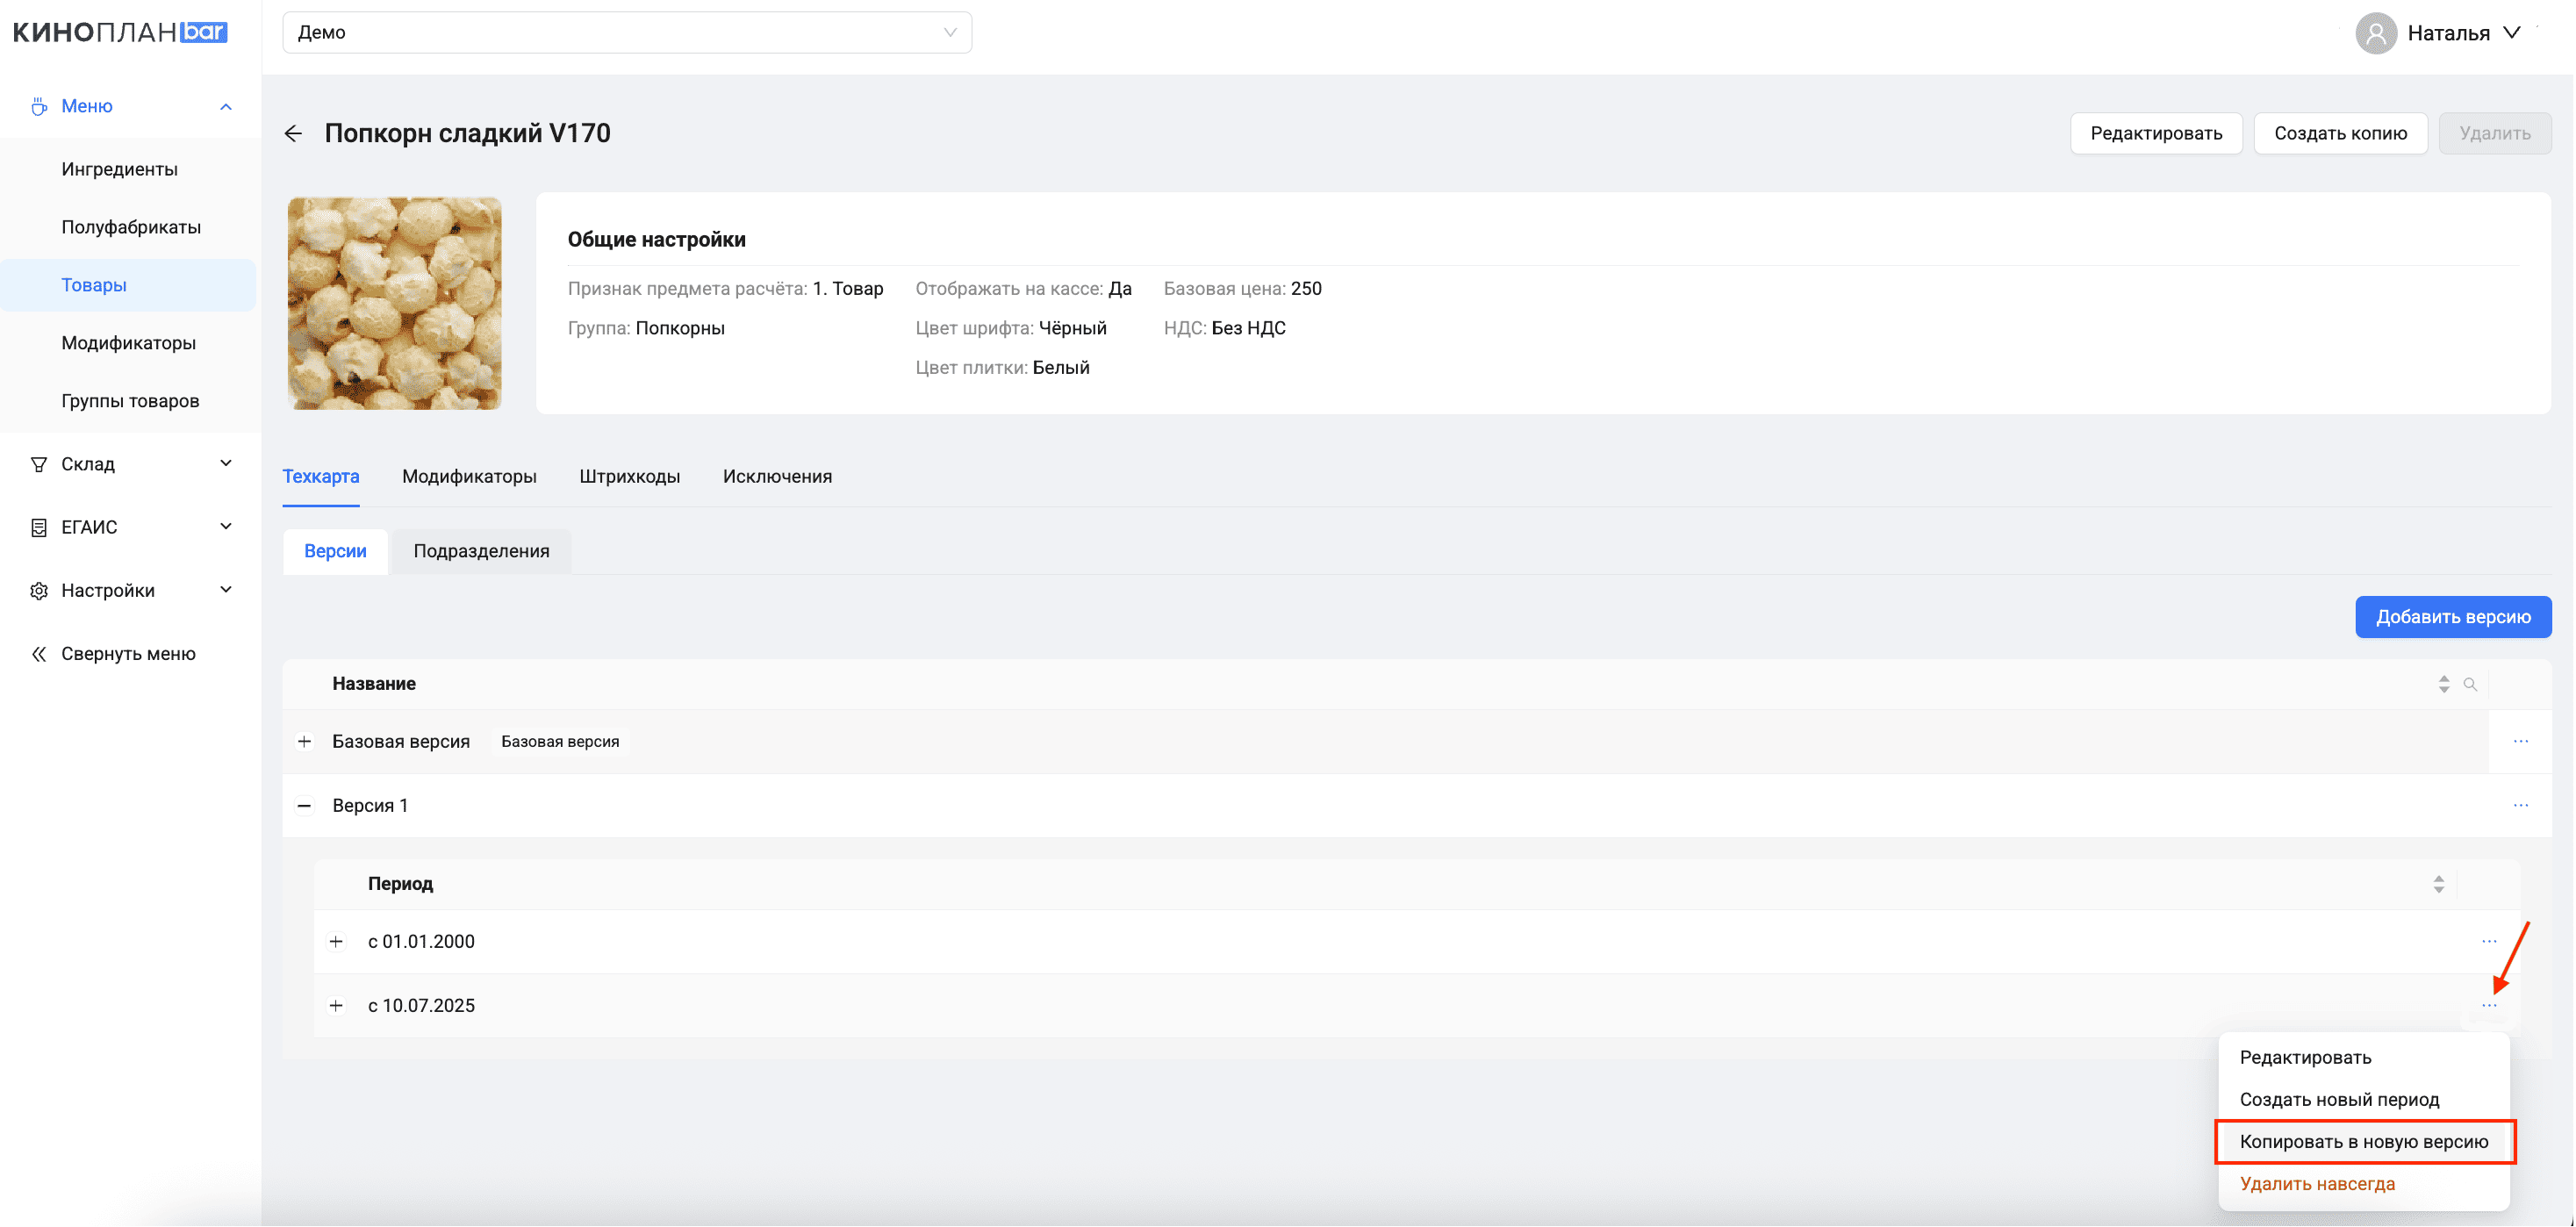
Task: Select Копировать в новую версию menu item
Action: pyautogui.click(x=2364, y=1141)
